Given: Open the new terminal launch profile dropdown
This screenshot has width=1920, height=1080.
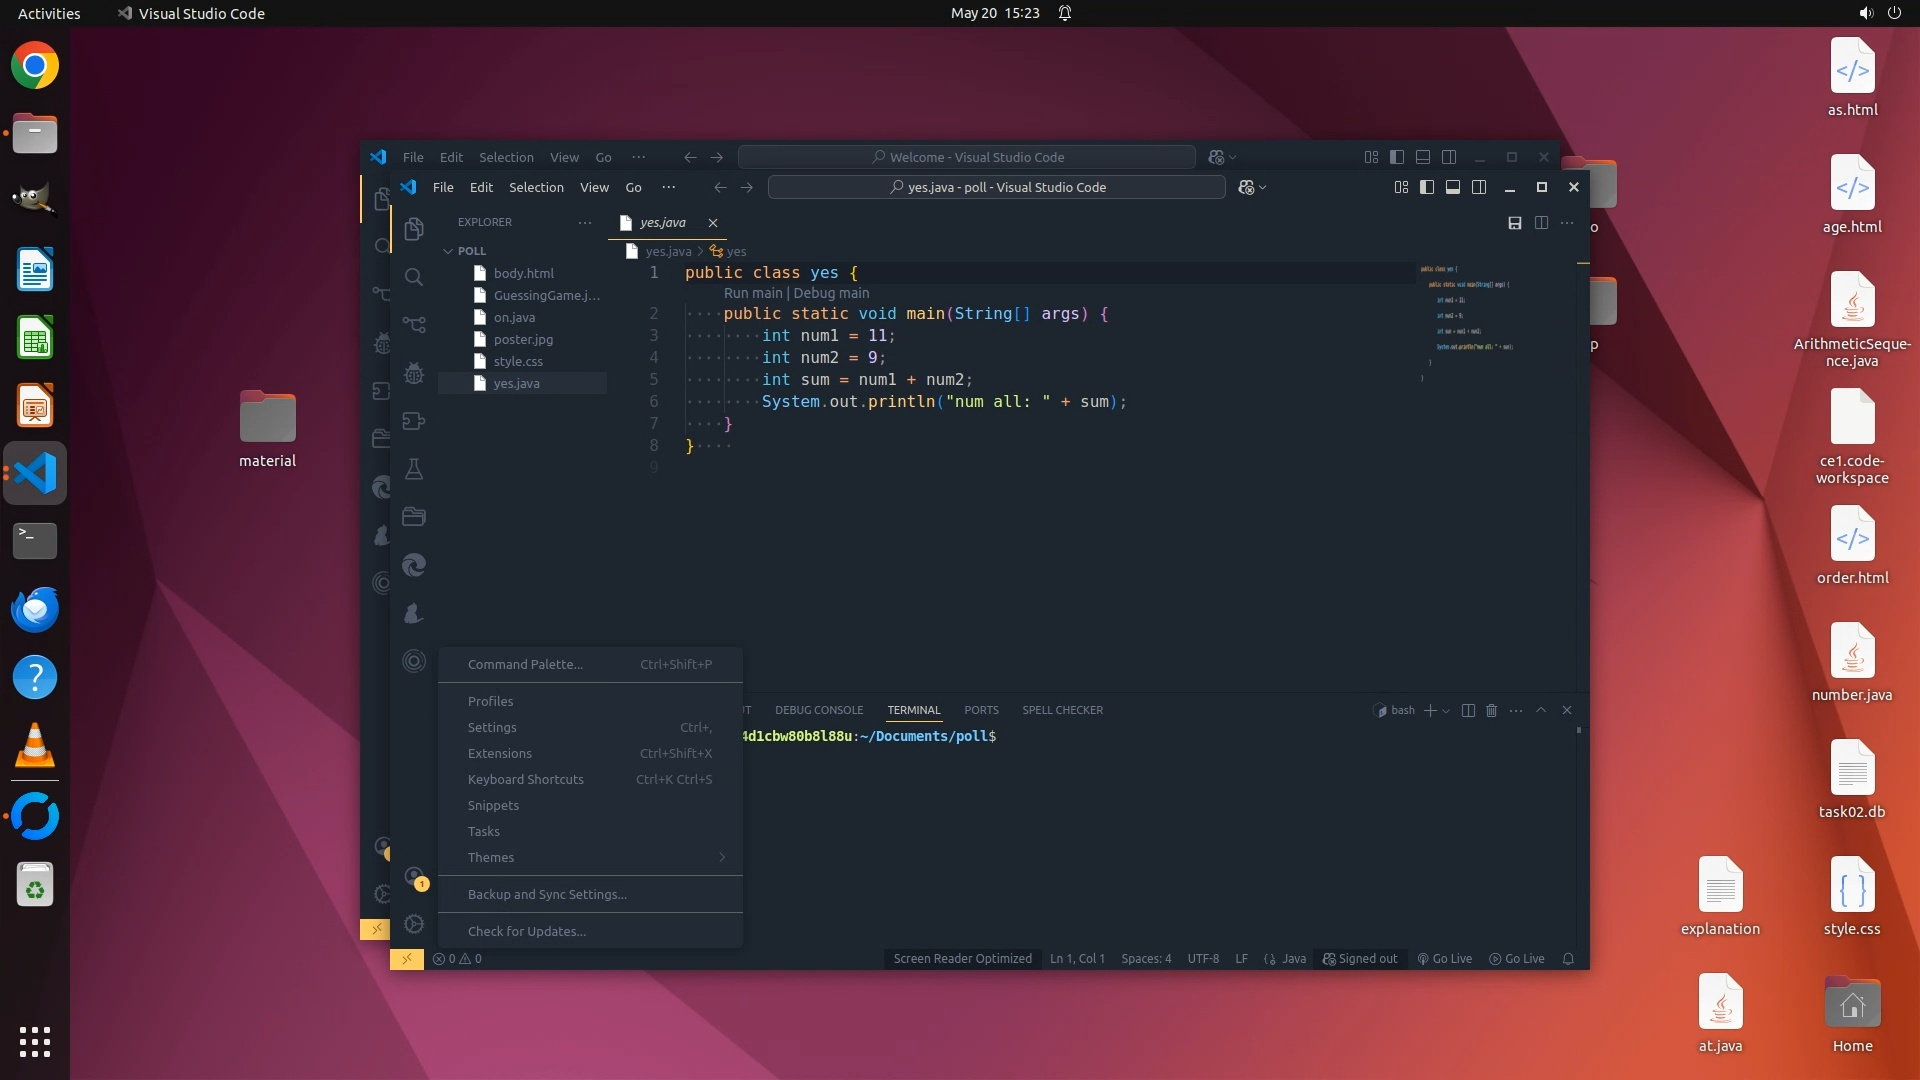Looking at the screenshot, I should [1446, 711].
